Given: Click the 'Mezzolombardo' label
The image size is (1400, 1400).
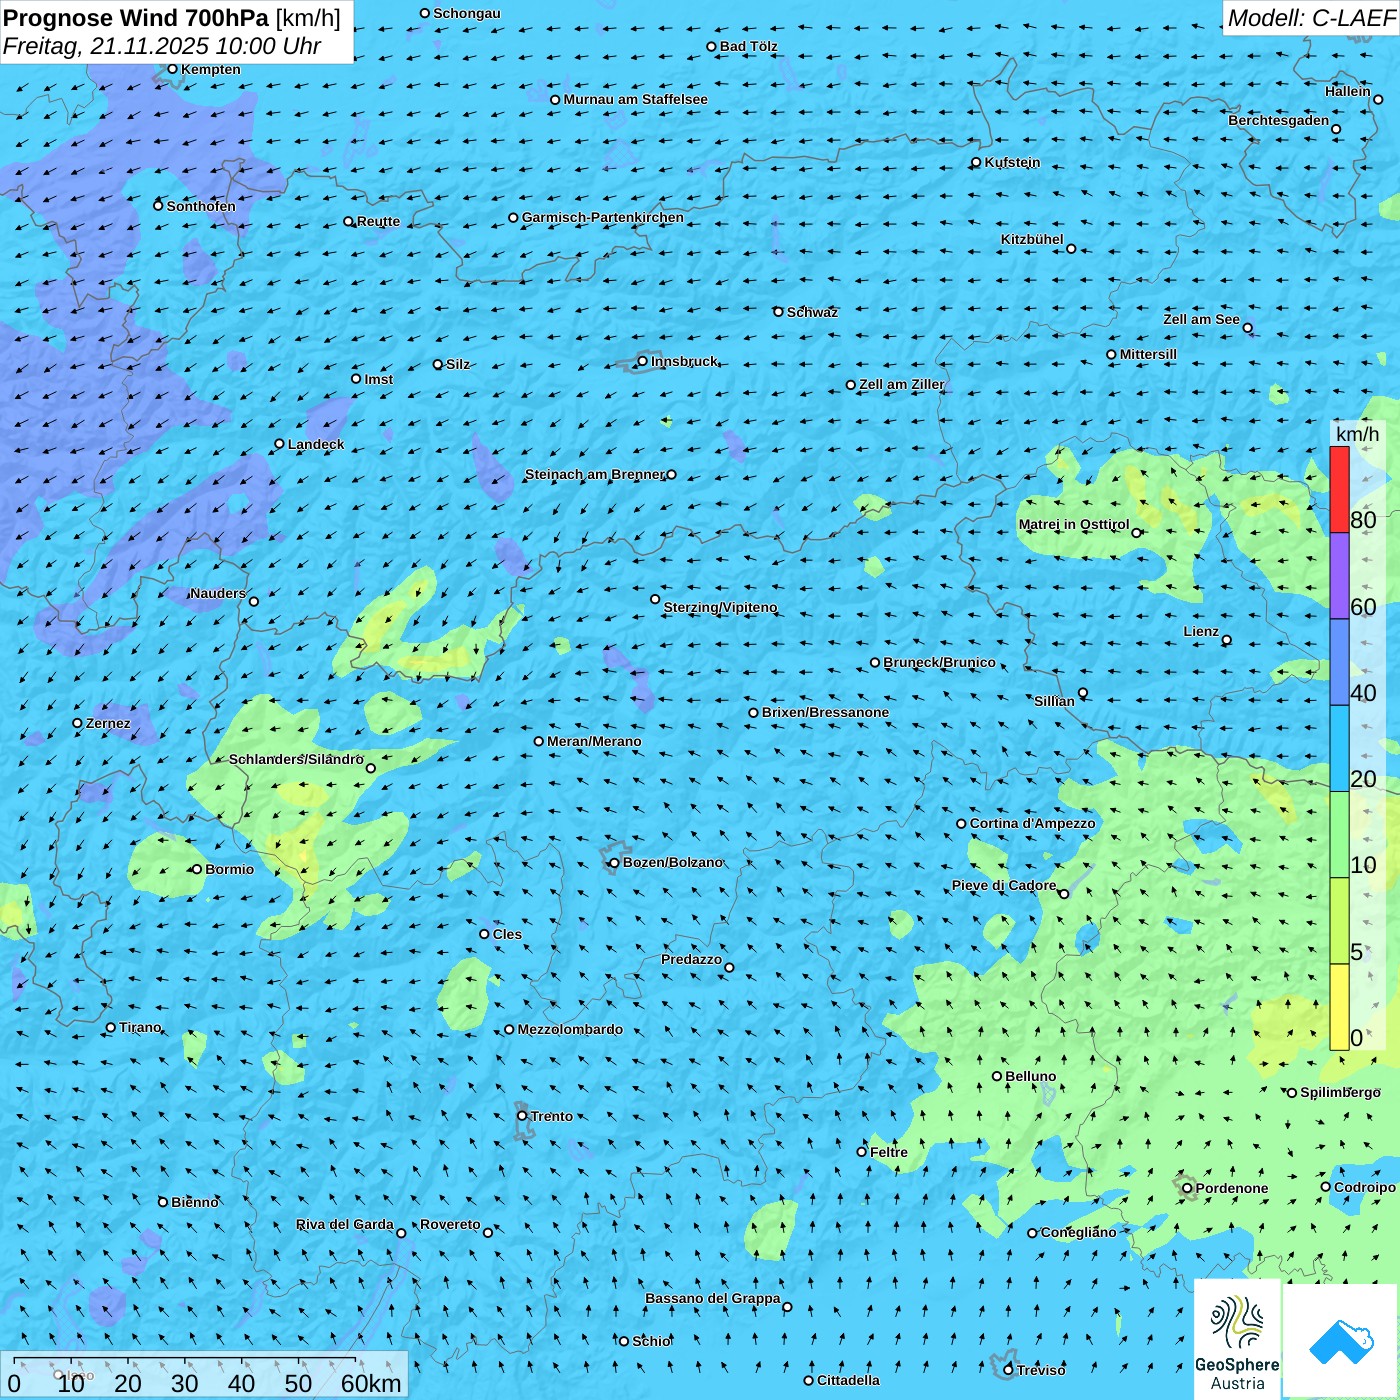Looking at the screenshot, I should tap(570, 1029).
